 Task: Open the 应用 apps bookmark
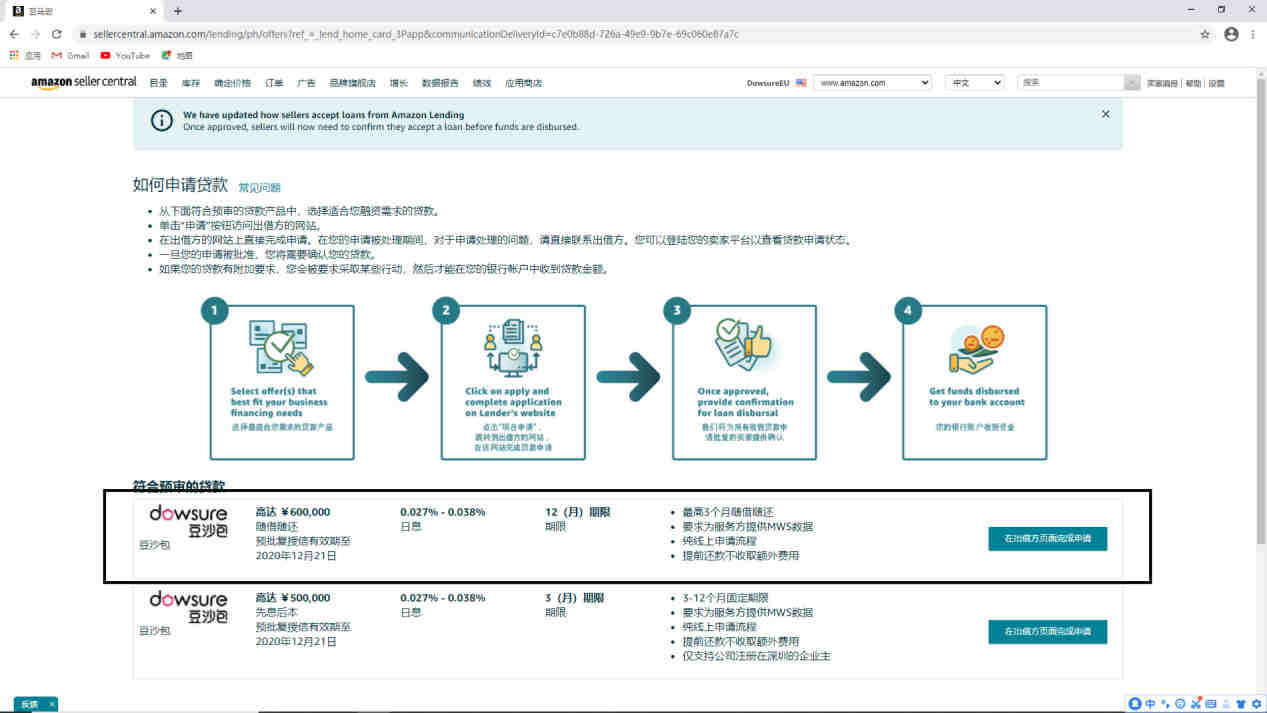coord(26,55)
